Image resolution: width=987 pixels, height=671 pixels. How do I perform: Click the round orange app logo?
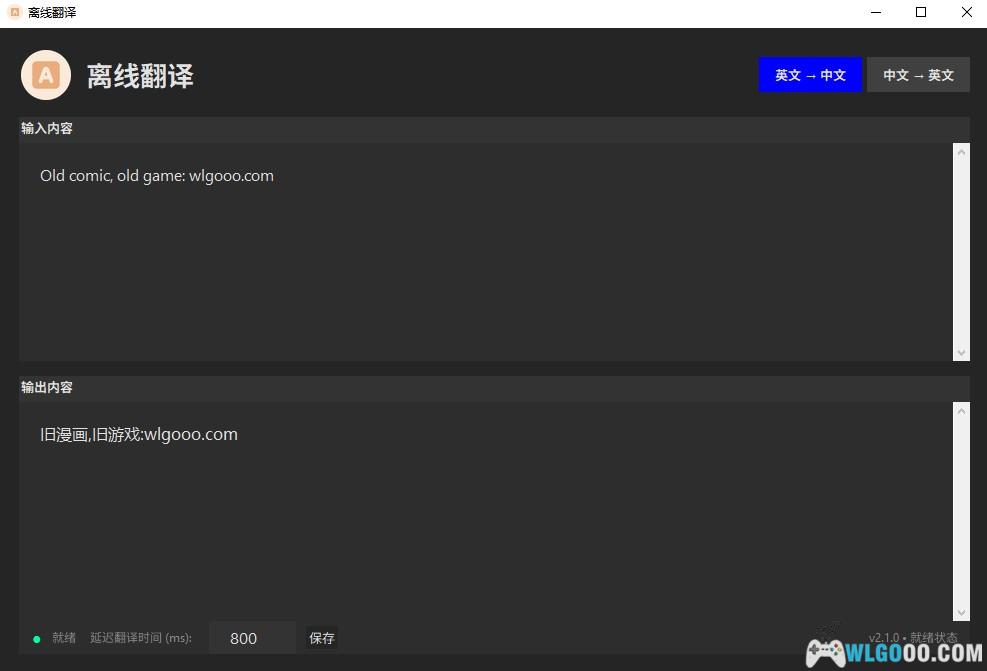click(x=46, y=75)
